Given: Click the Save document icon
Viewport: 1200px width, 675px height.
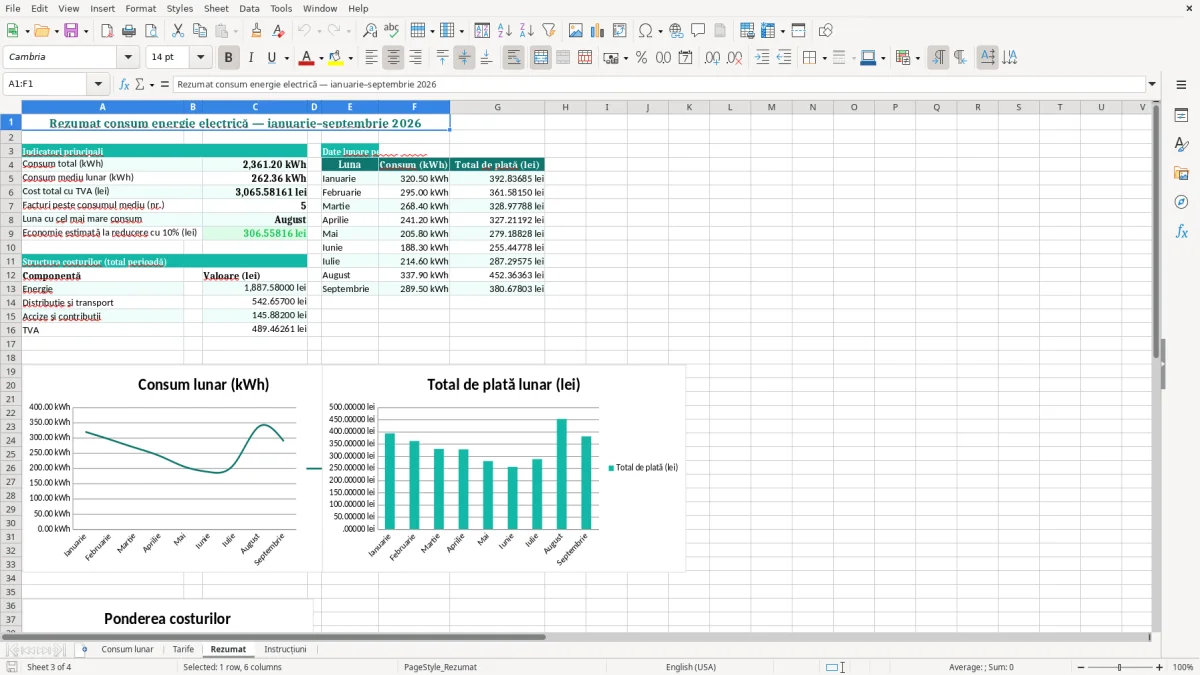Looking at the screenshot, I should tap(71, 31).
